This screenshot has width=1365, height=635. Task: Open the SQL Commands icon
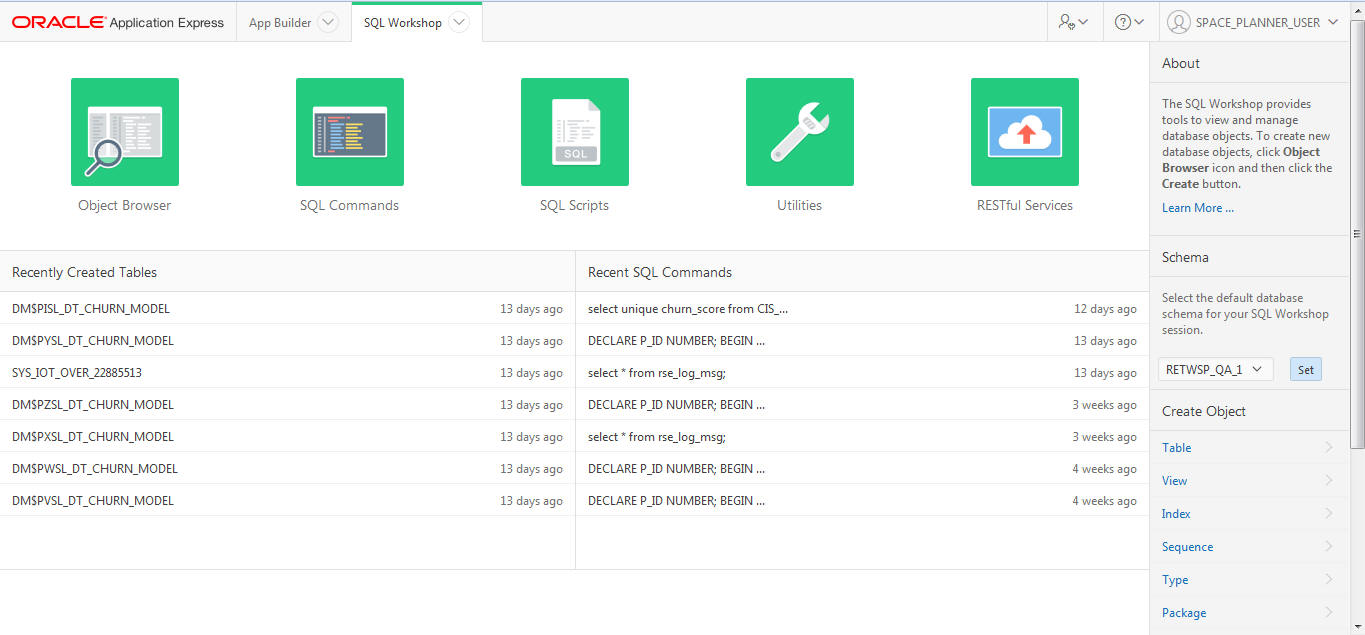click(x=350, y=132)
